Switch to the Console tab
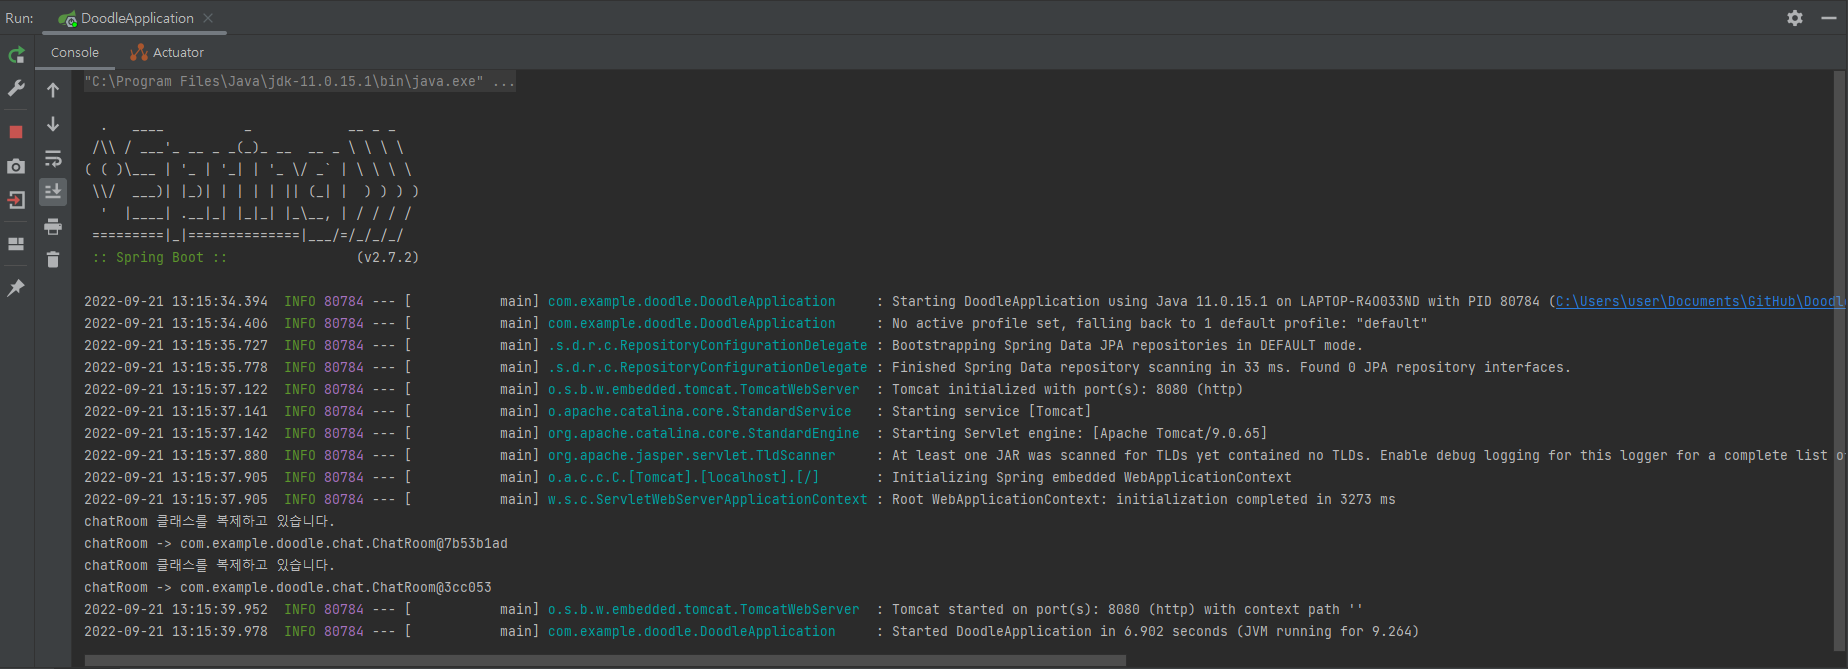 [x=75, y=52]
